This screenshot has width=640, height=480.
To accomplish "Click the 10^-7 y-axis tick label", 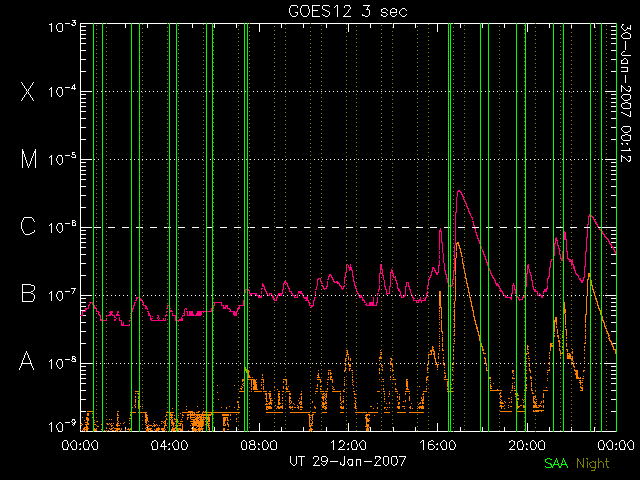I will coord(62,295).
